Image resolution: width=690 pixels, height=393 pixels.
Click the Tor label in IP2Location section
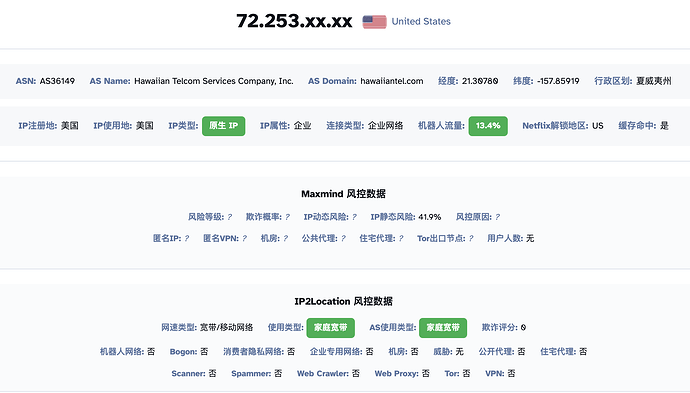452,374
